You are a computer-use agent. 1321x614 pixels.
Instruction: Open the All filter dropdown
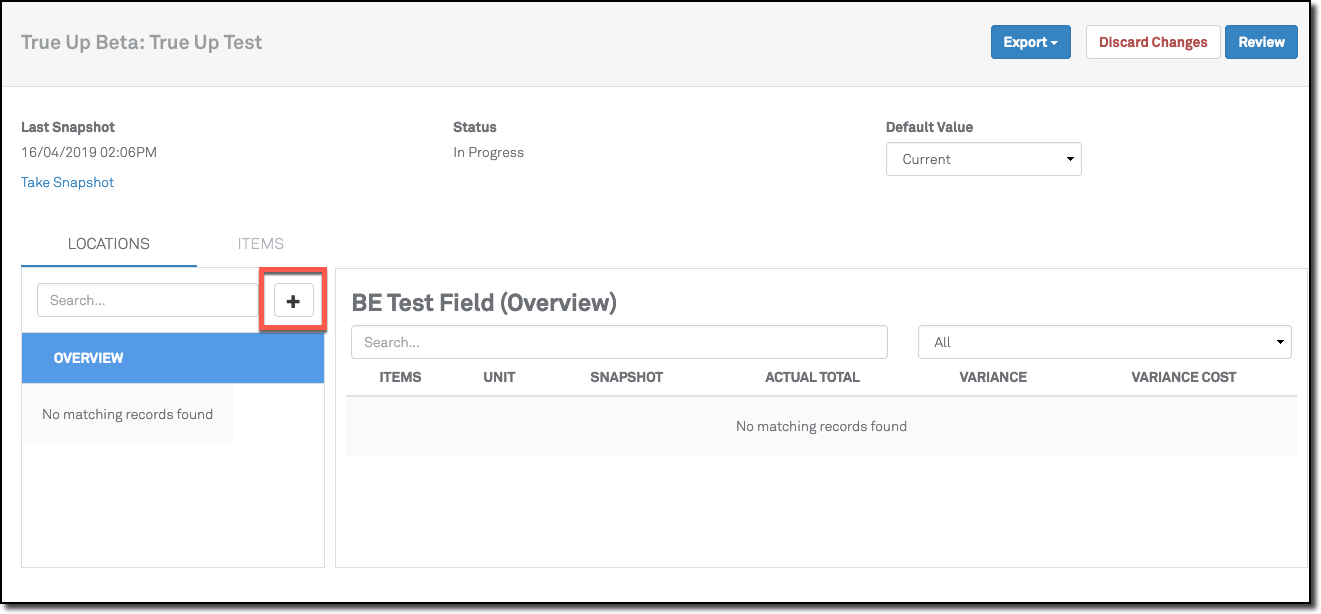[1104, 342]
